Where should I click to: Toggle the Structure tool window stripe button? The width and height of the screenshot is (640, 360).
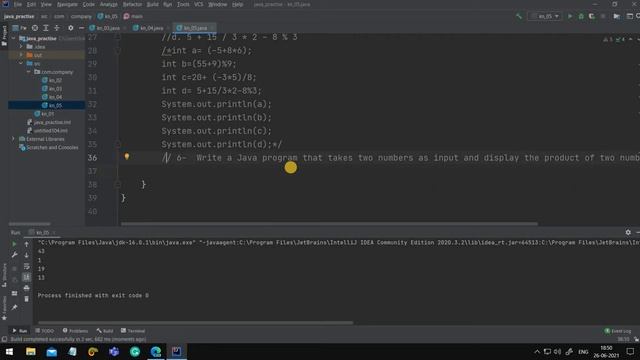(x=4, y=276)
